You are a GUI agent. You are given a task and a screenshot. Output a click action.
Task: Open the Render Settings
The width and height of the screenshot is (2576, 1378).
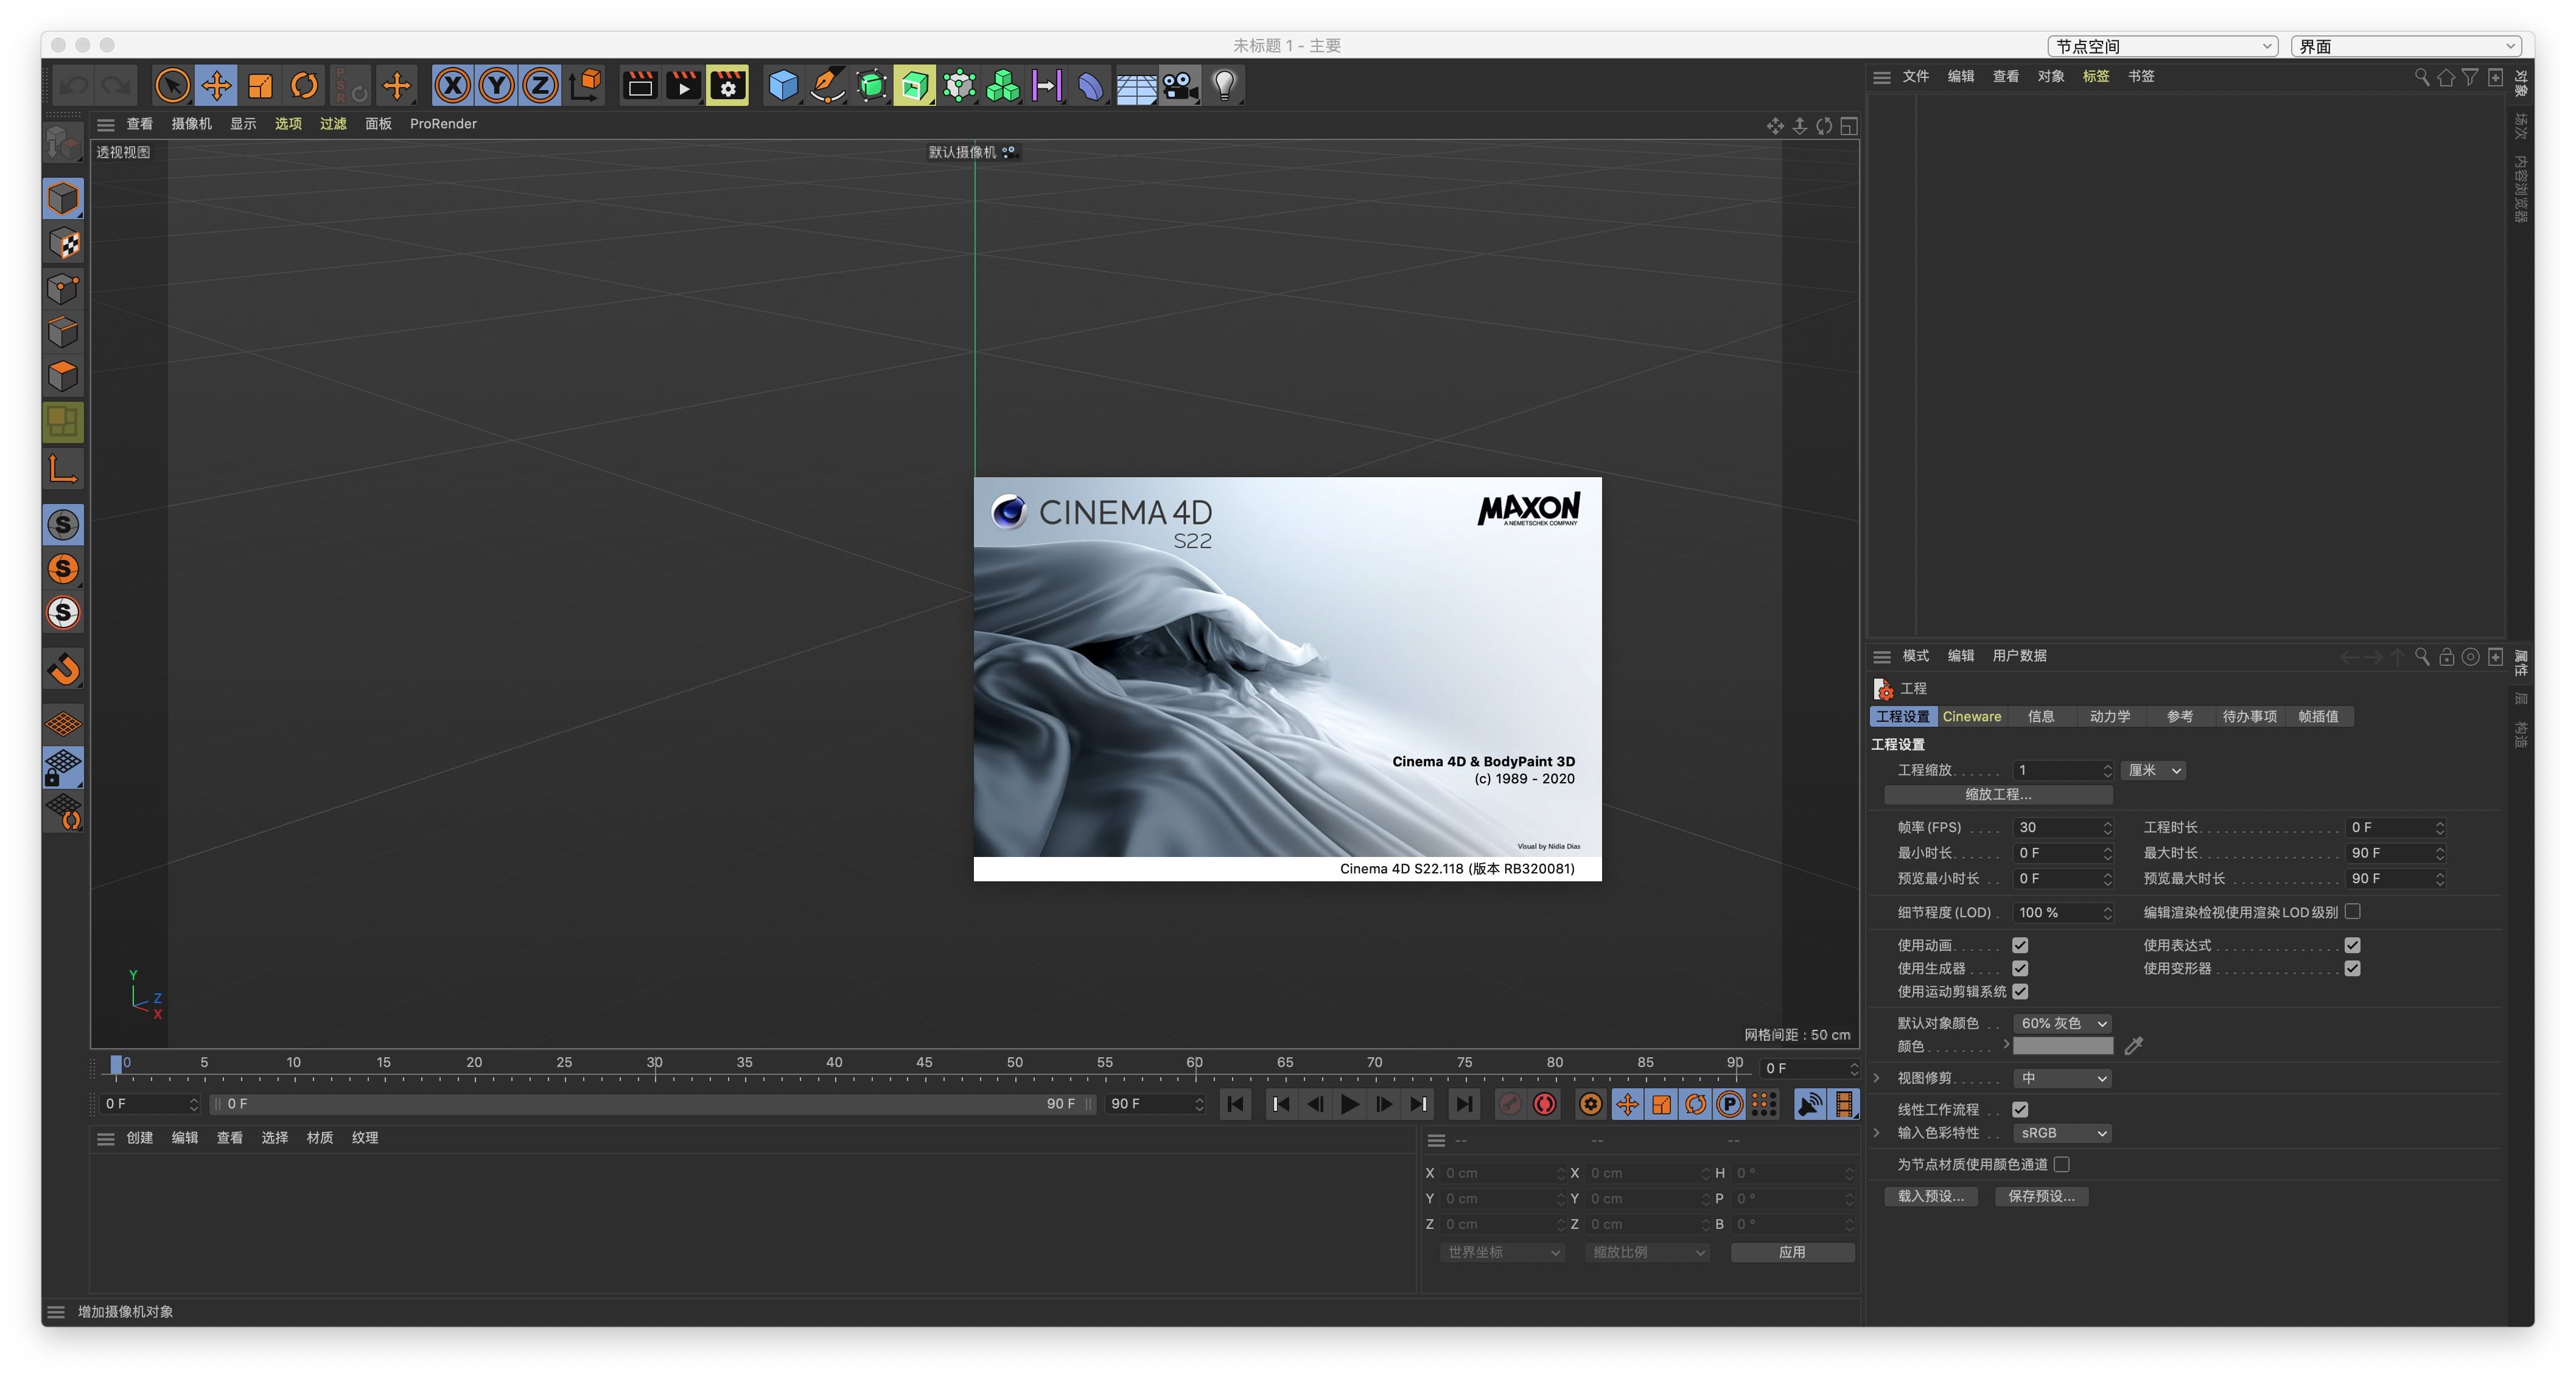click(x=728, y=85)
